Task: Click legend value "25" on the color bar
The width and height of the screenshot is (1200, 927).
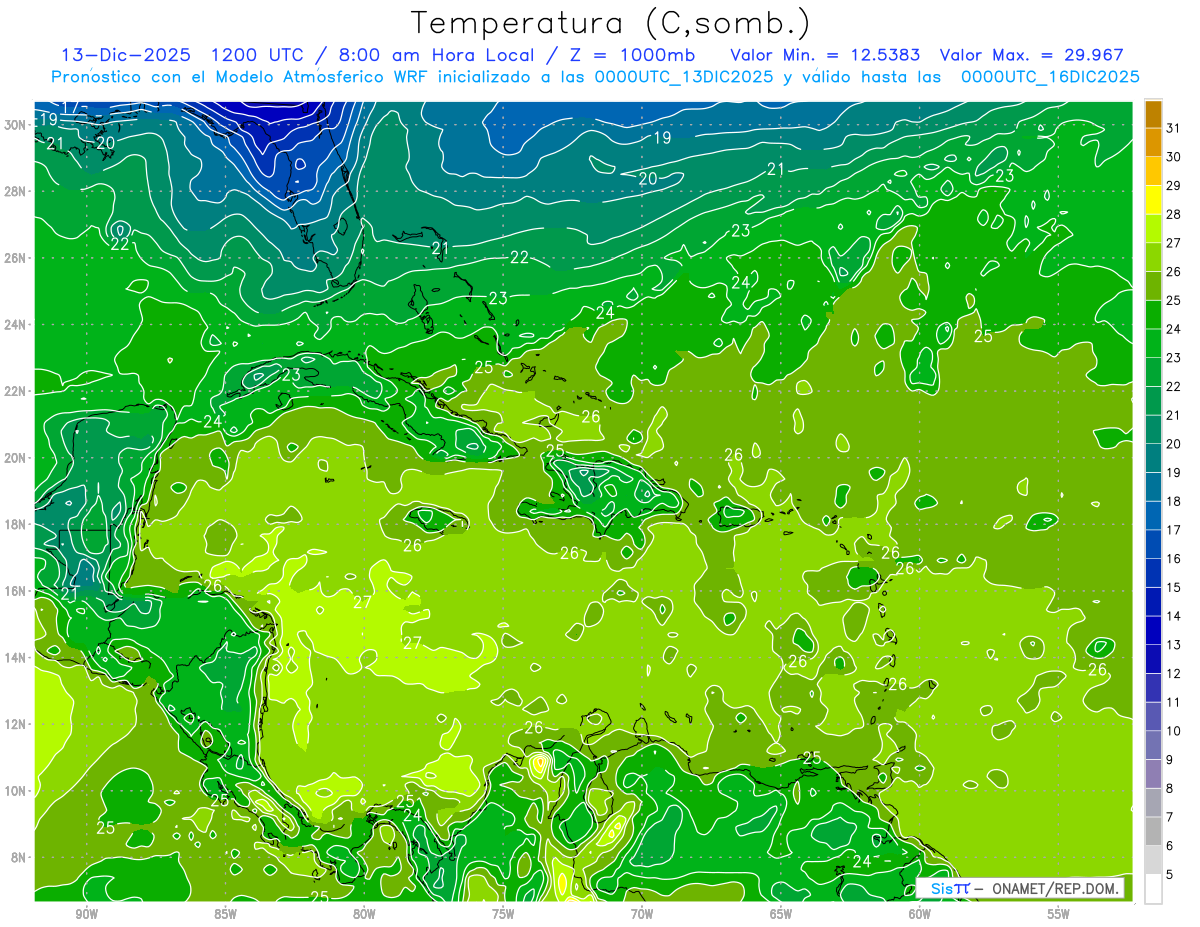Action: click(x=1174, y=300)
